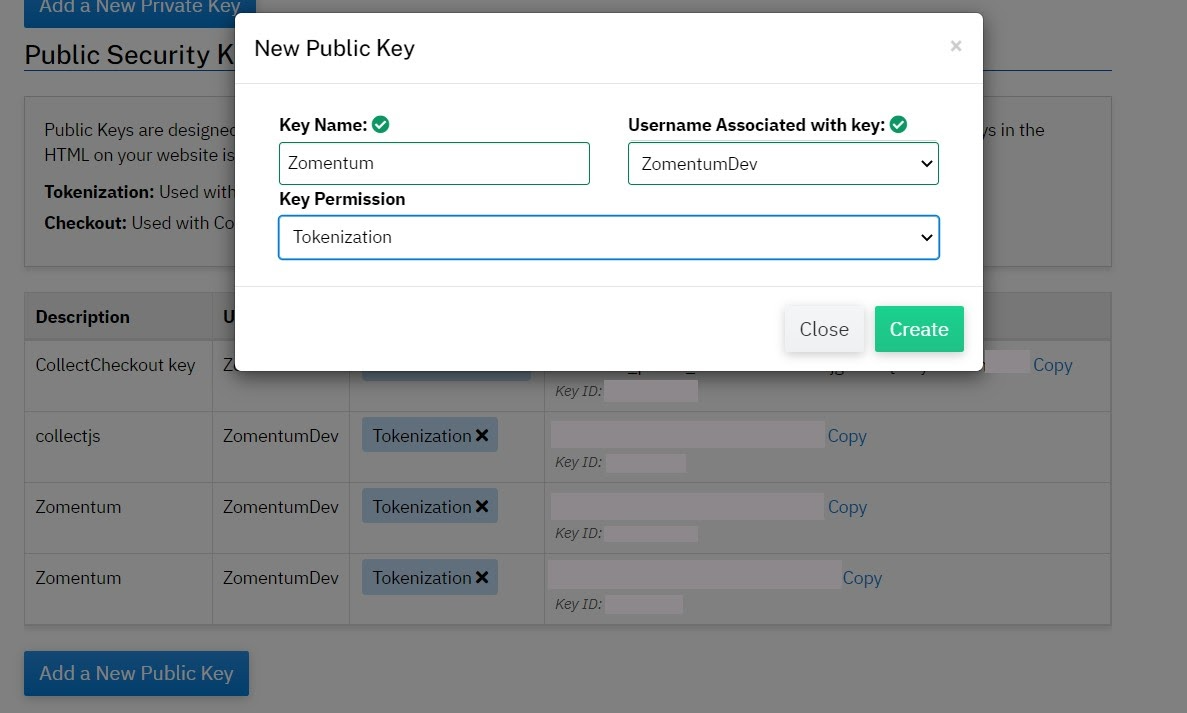Click the green Create button
Viewport: 1187px width, 713px height.
click(x=919, y=329)
